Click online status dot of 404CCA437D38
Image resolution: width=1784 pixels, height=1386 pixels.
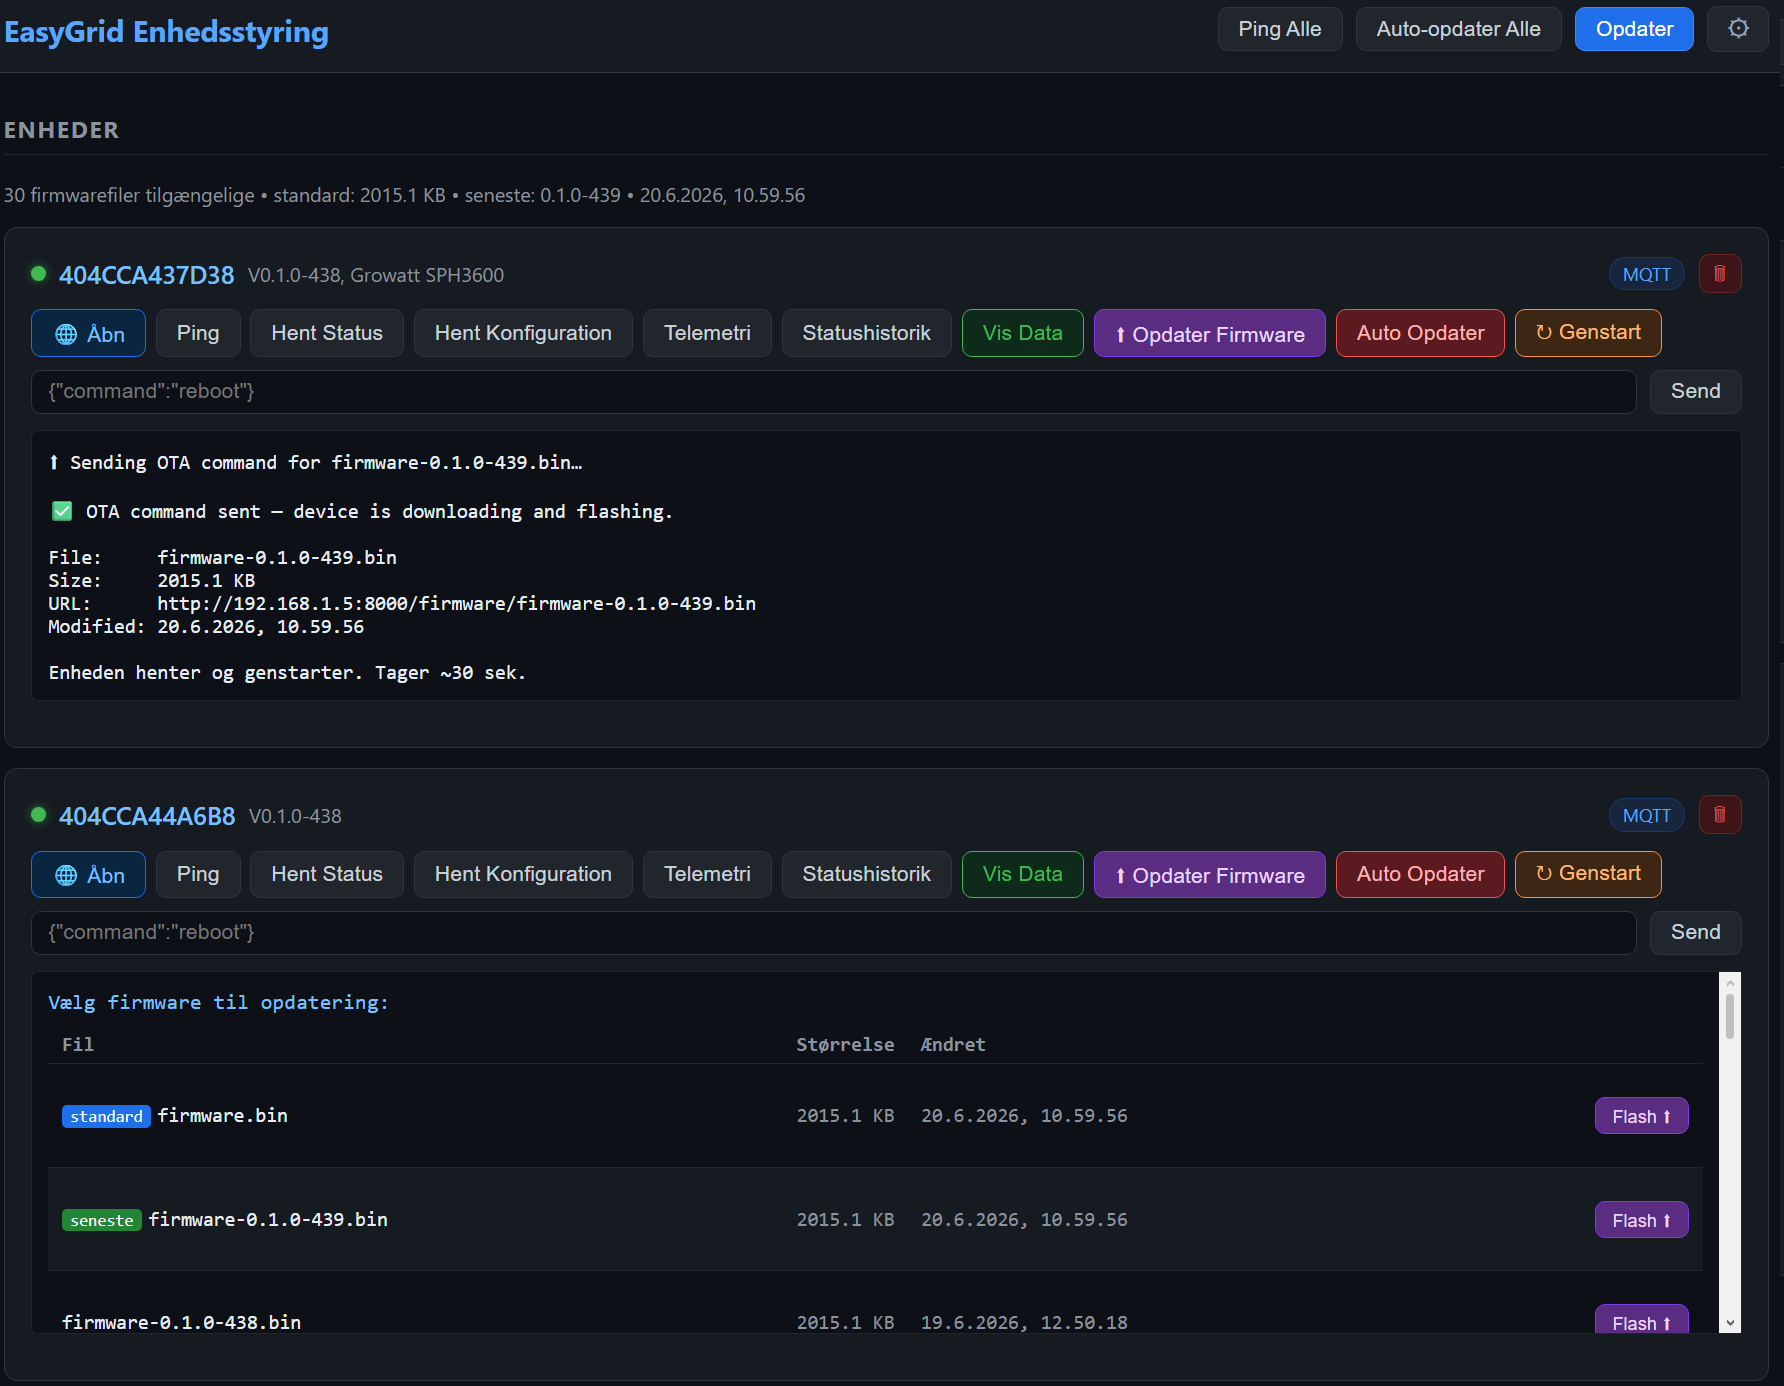tap(38, 274)
